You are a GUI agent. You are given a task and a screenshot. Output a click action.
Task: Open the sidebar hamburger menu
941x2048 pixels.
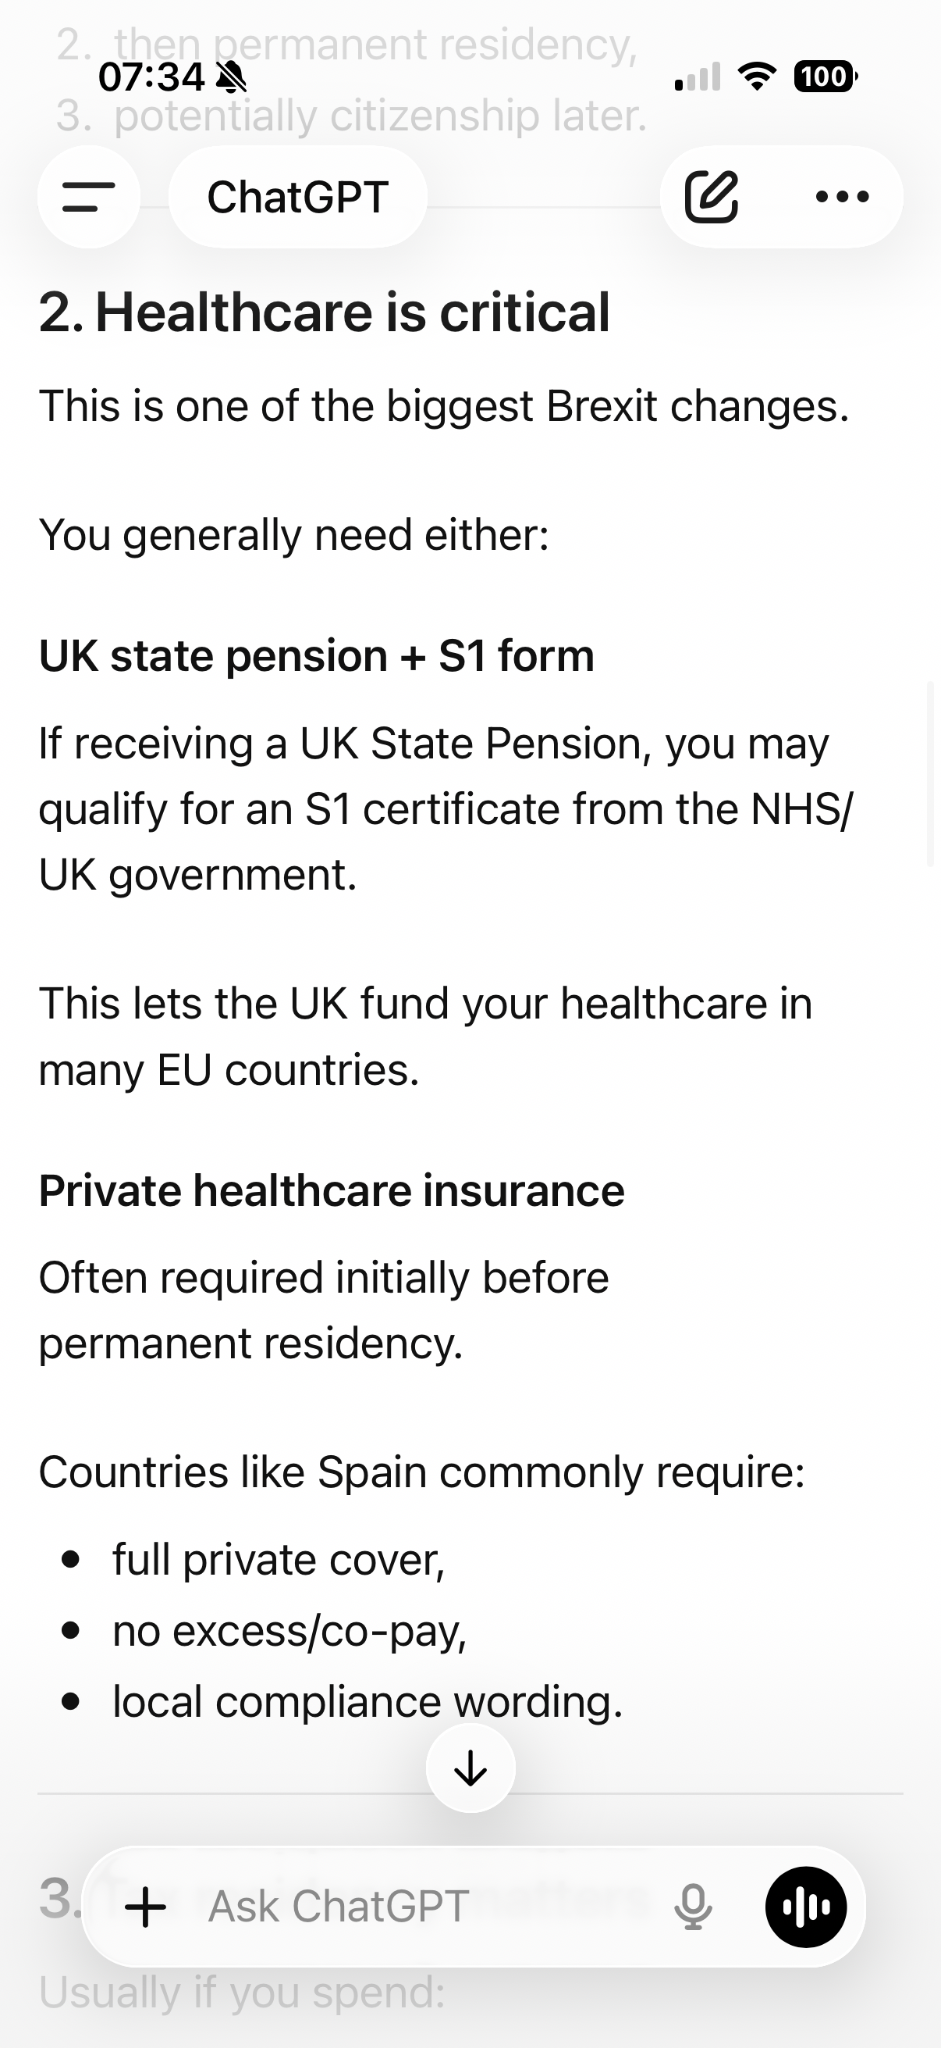[88, 197]
